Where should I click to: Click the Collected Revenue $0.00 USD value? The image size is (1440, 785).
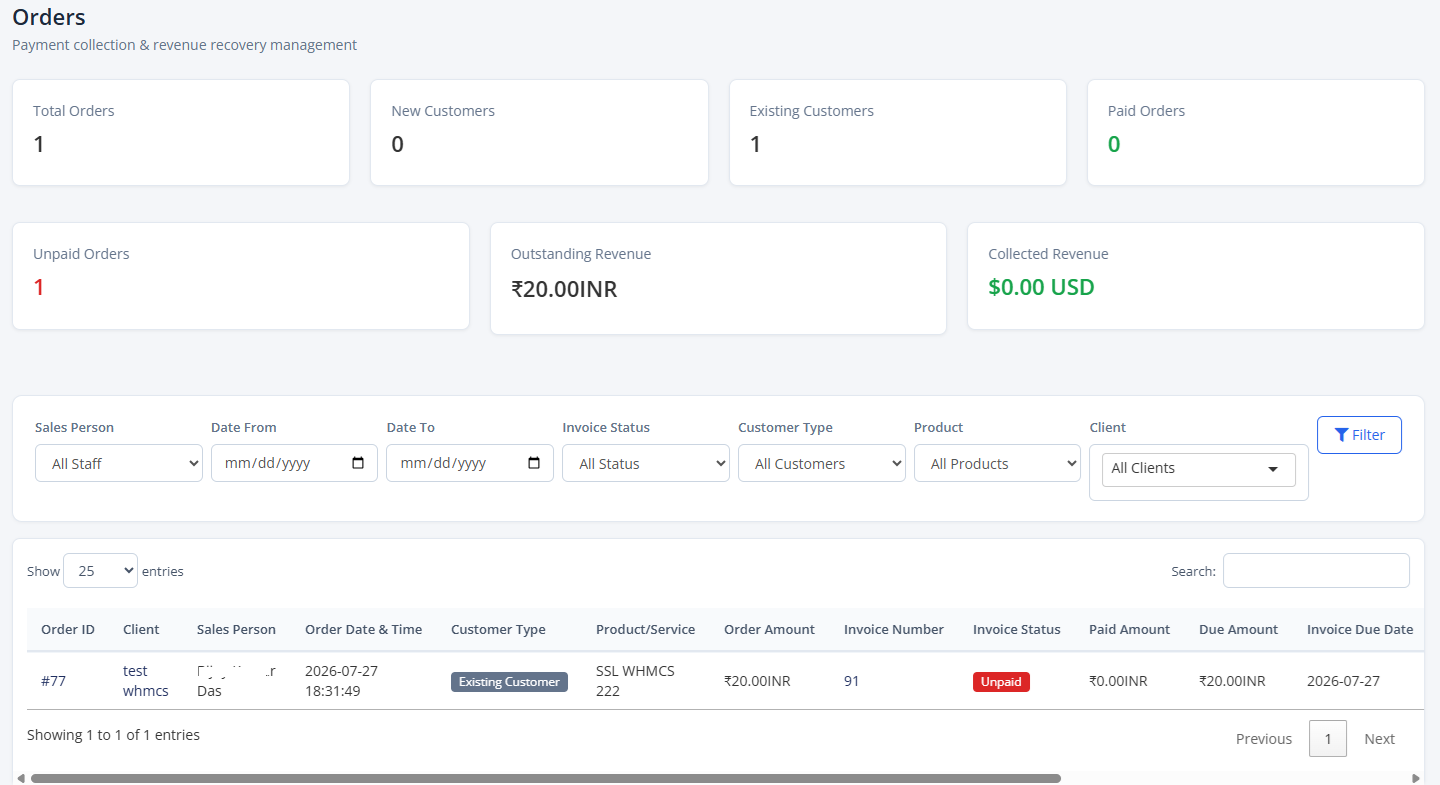click(1041, 287)
